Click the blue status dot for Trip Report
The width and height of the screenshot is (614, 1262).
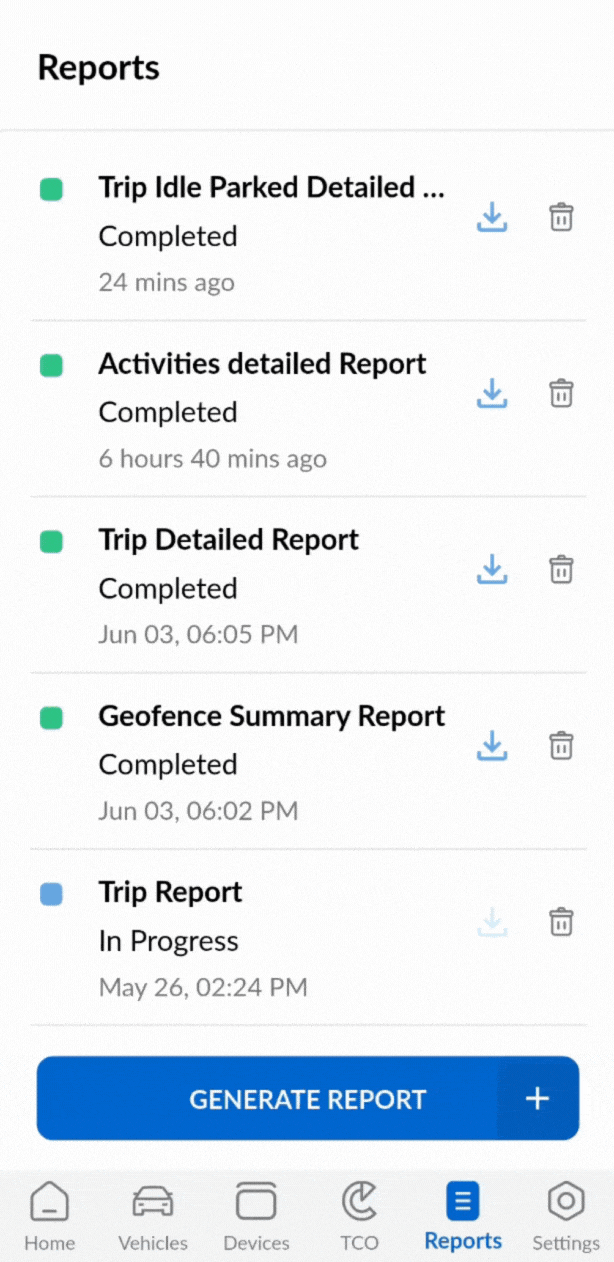pyautogui.click(x=51, y=893)
